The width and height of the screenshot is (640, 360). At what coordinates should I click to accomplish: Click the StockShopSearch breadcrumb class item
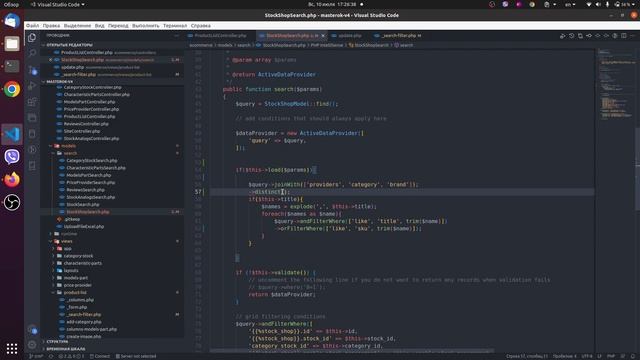371,45
